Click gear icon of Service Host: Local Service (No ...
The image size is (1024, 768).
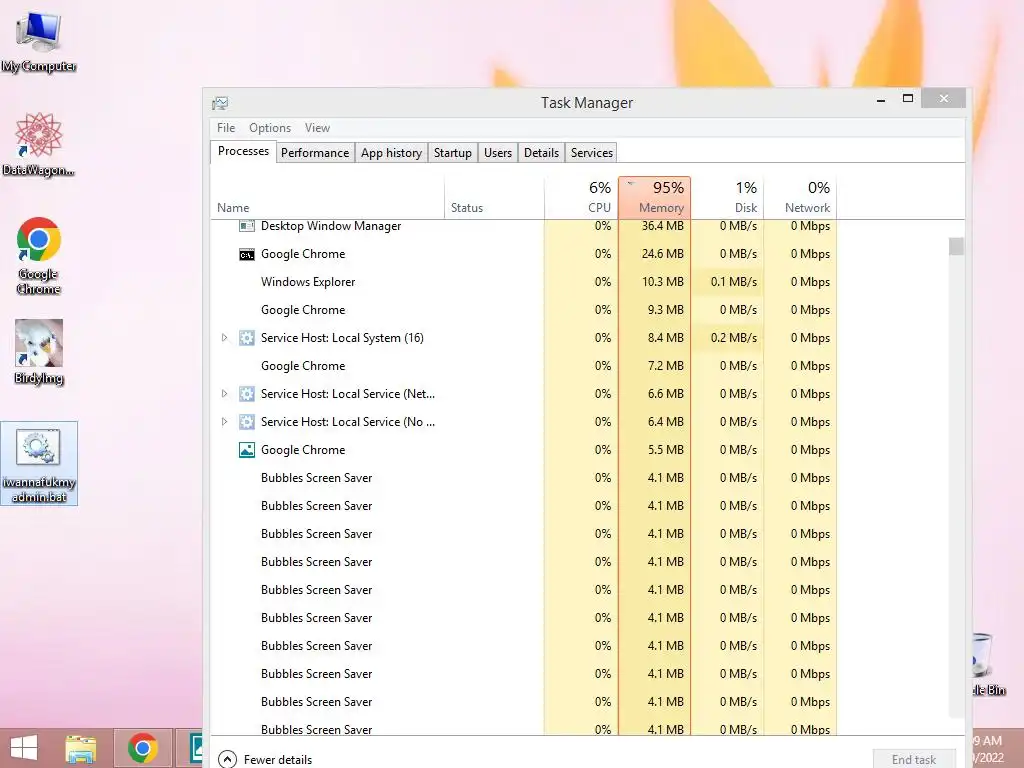pyautogui.click(x=246, y=422)
